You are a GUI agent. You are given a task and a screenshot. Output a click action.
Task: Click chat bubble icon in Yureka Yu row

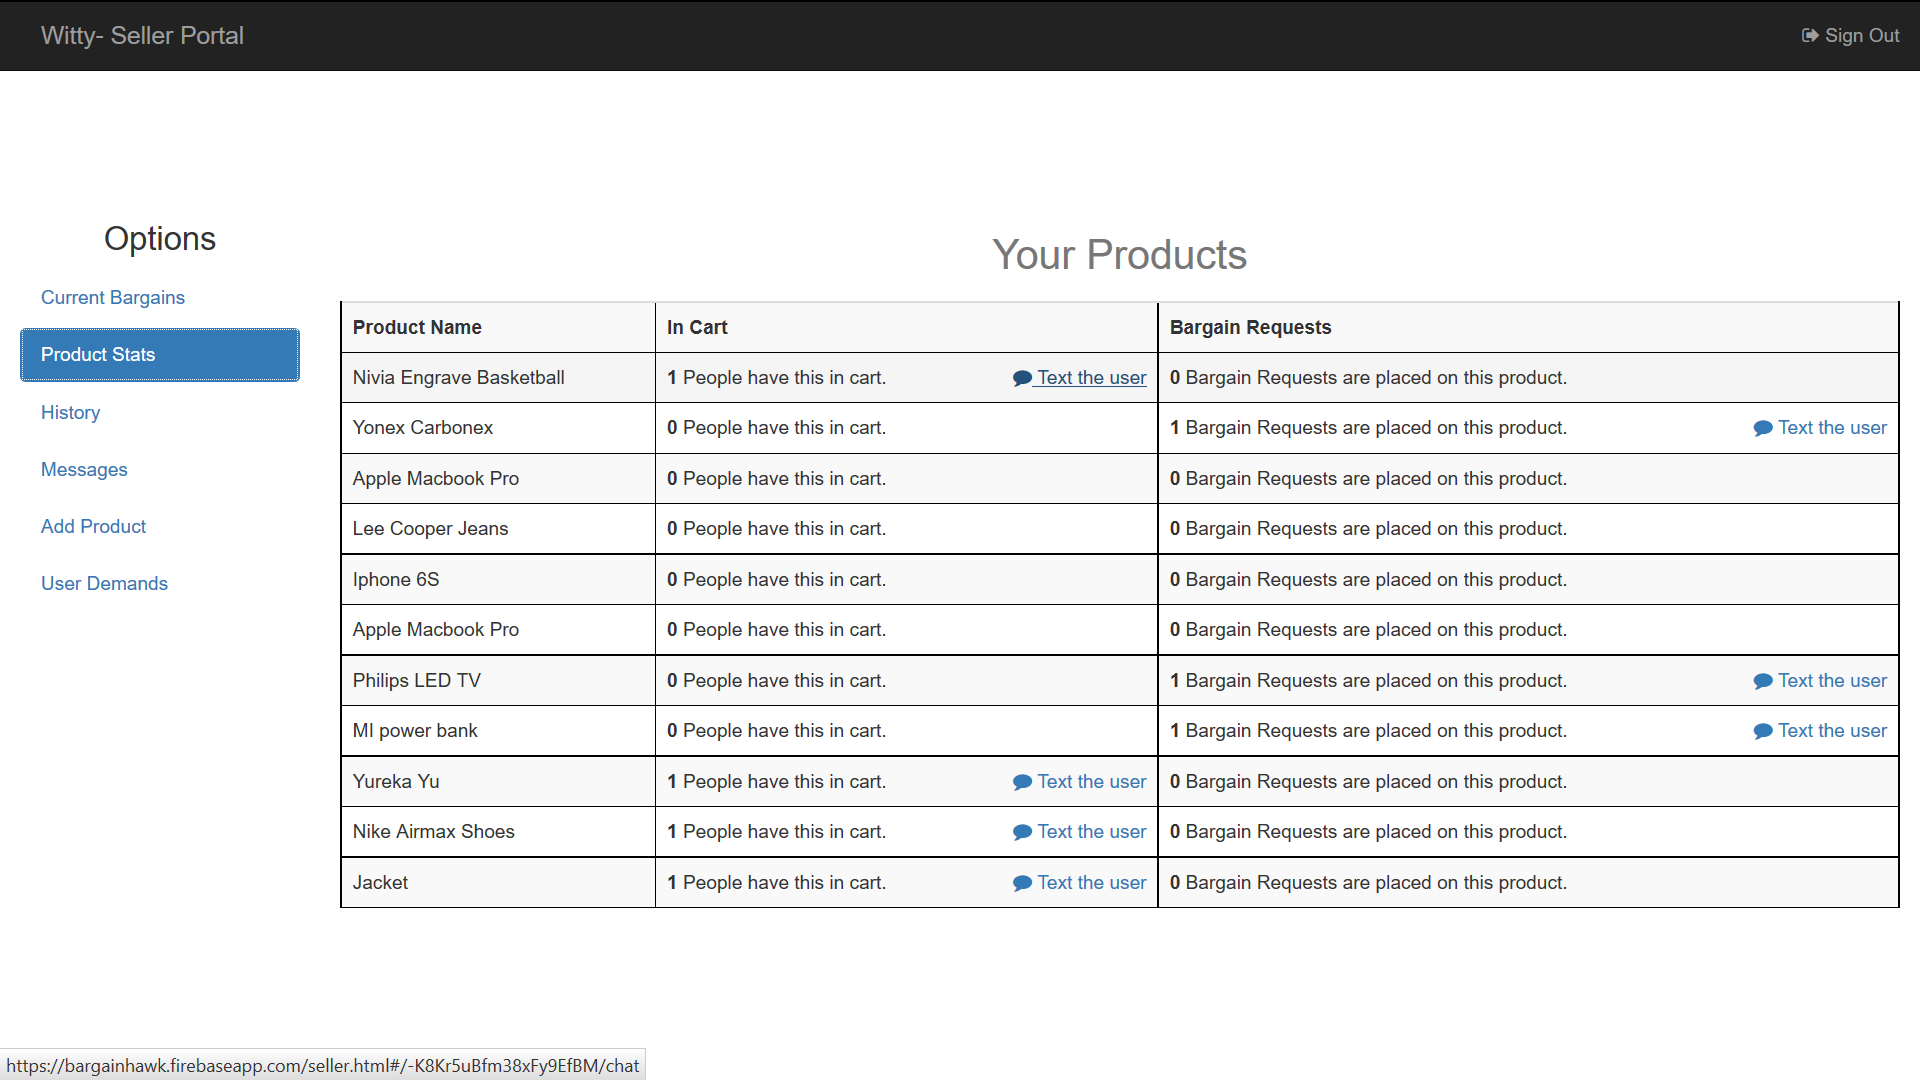click(x=1022, y=783)
